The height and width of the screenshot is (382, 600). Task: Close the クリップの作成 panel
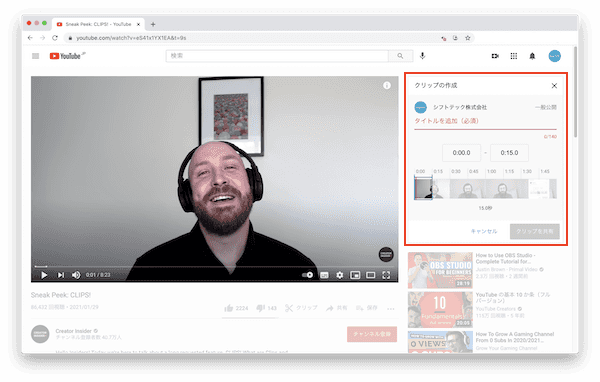554,86
